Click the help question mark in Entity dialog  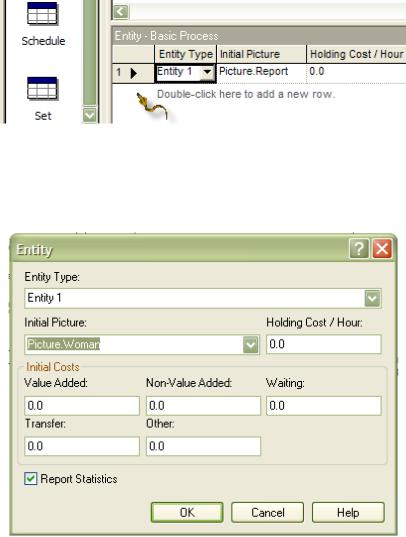click(359, 249)
